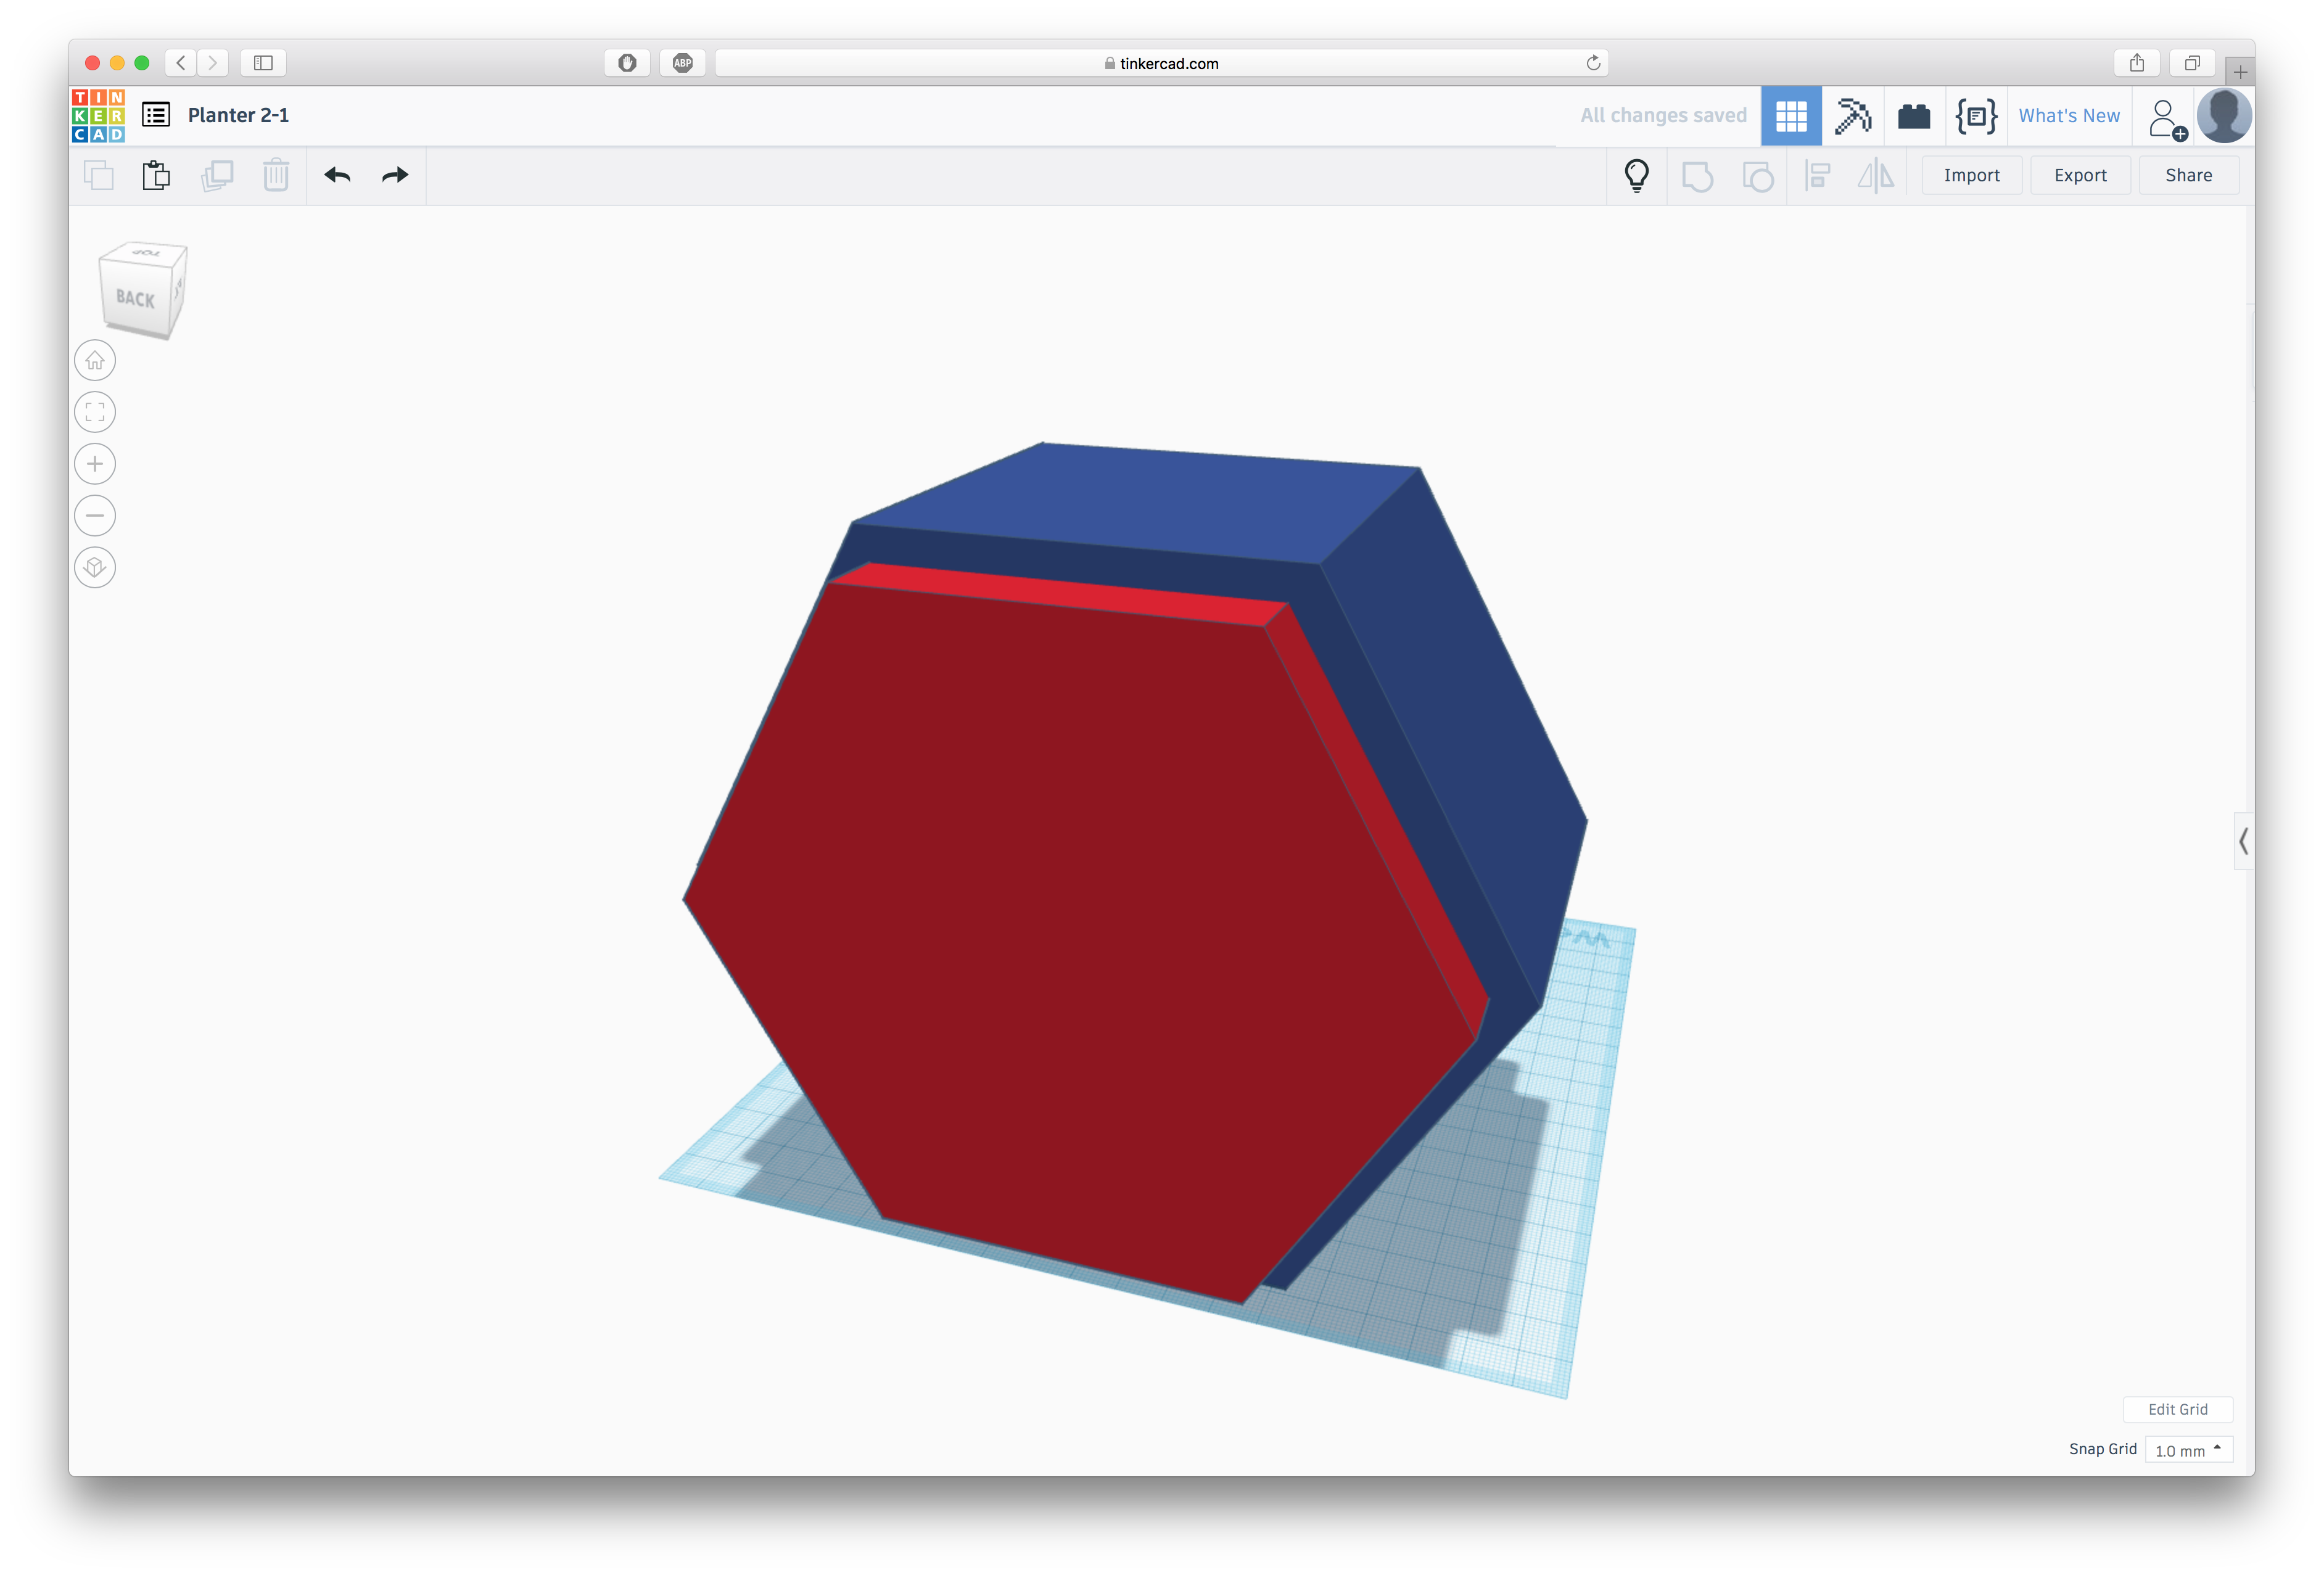Click the tinkercad.com address bar
Image resolution: width=2324 pixels, height=1575 pixels.
pos(1161,63)
